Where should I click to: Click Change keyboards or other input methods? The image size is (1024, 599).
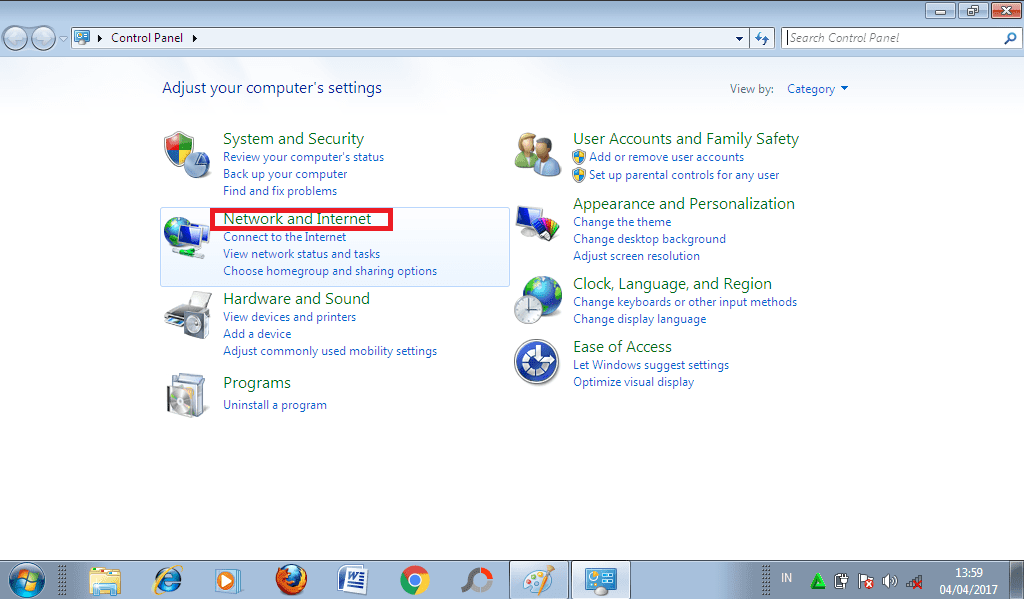[x=685, y=302]
